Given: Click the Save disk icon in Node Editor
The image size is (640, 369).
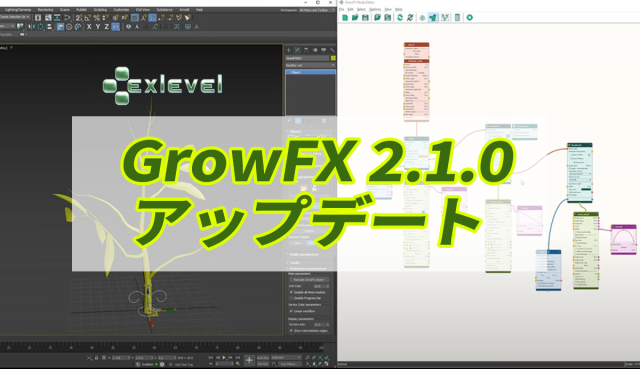Looking at the screenshot, I should tap(365, 18).
